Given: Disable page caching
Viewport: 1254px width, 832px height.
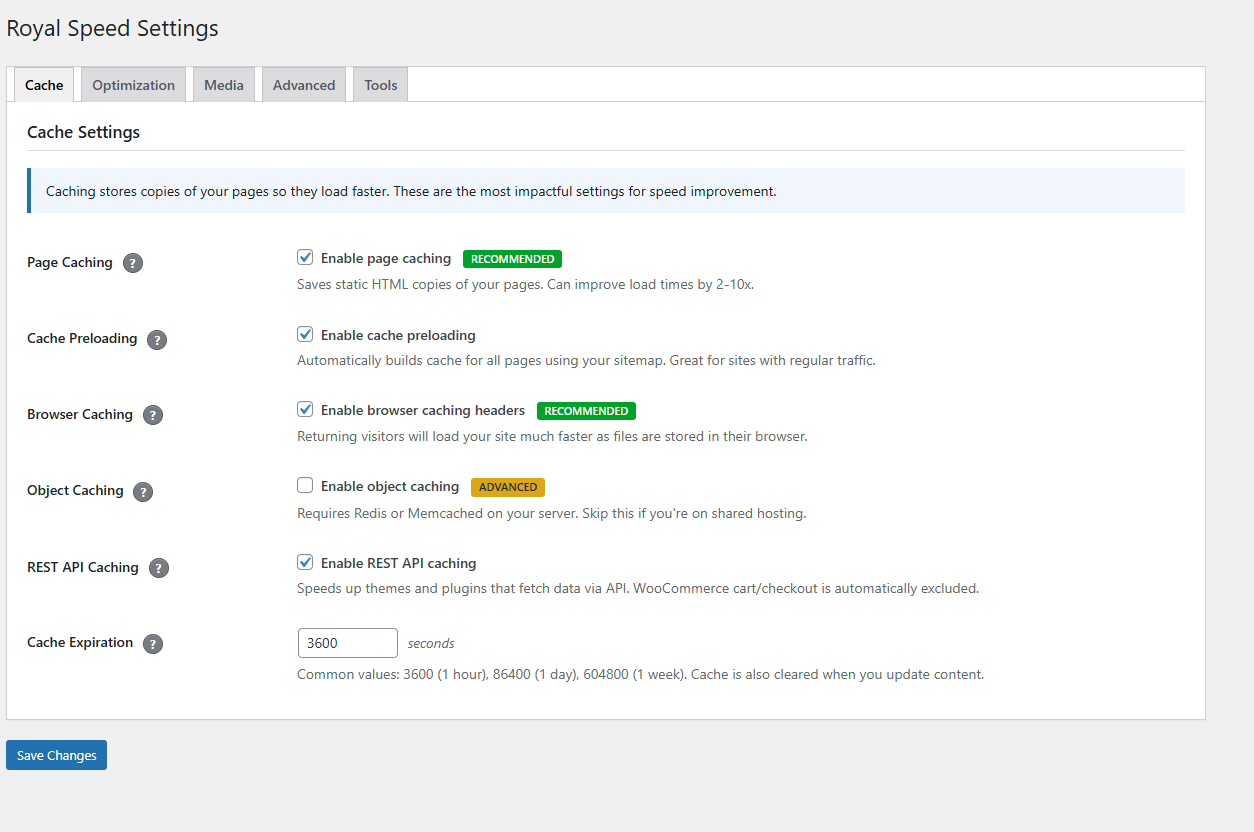Looking at the screenshot, I should pos(305,257).
